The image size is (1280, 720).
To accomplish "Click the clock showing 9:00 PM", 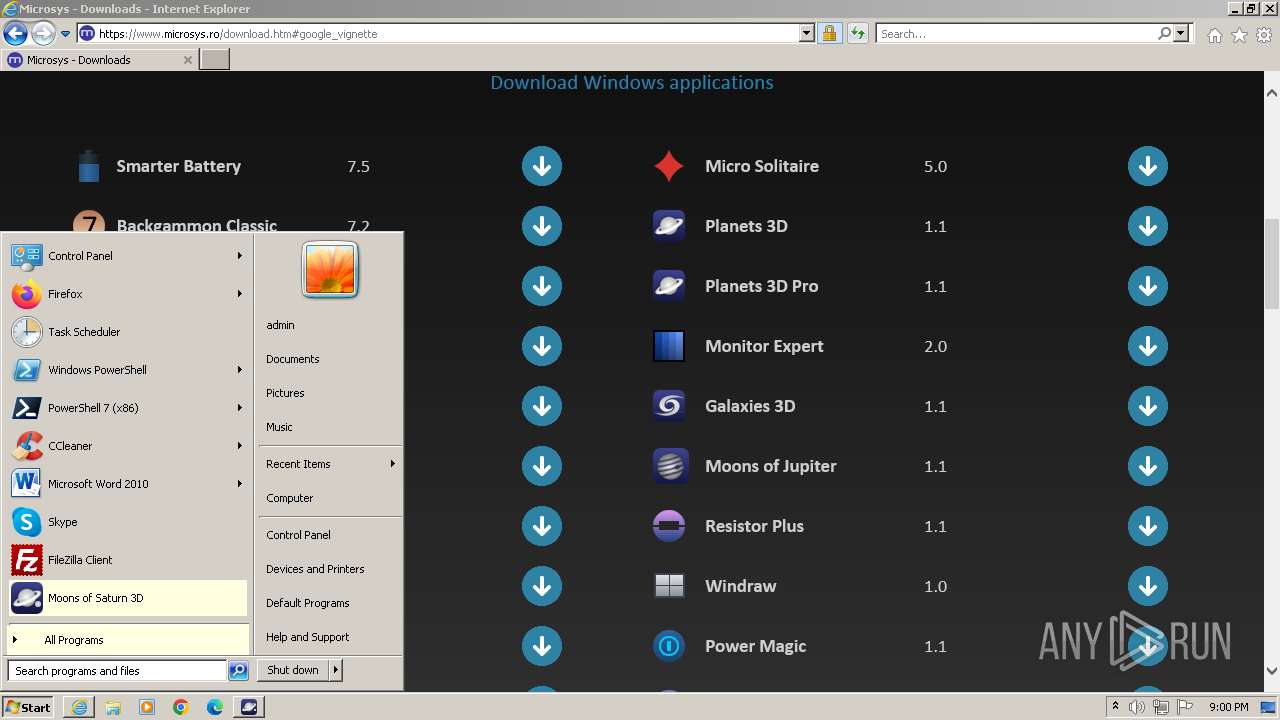I will coord(1229,707).
